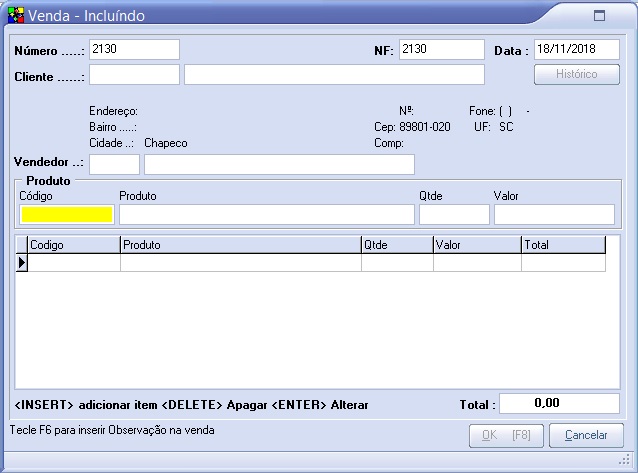Image resolution: width=638 pixels, height=473 pixels.
Task: Click the Valor price input field
Action: [554, 214]
